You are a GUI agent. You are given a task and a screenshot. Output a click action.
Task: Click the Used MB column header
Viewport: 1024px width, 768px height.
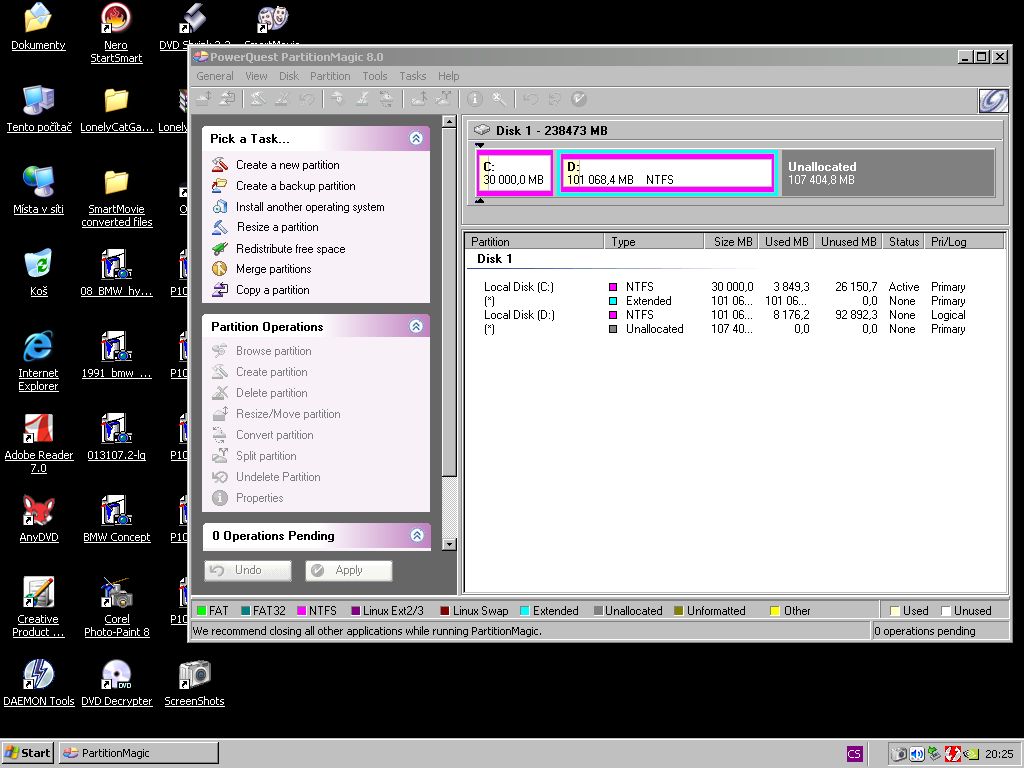click(x=786, y=242)
